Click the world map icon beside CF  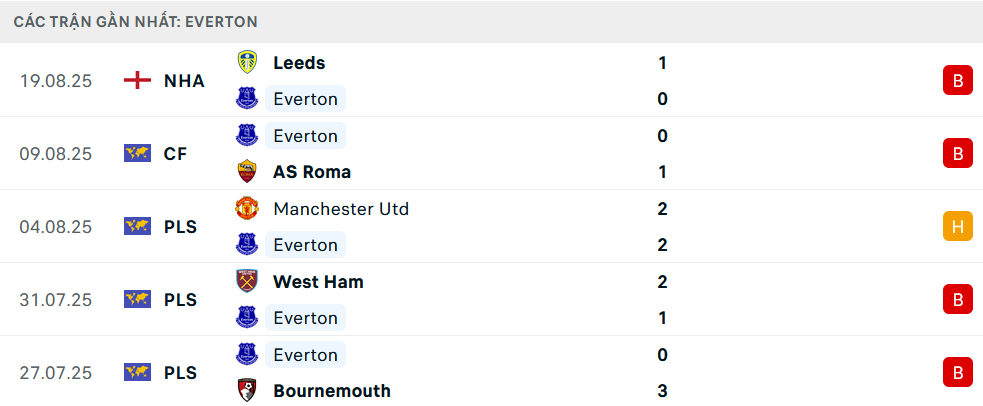137,154
